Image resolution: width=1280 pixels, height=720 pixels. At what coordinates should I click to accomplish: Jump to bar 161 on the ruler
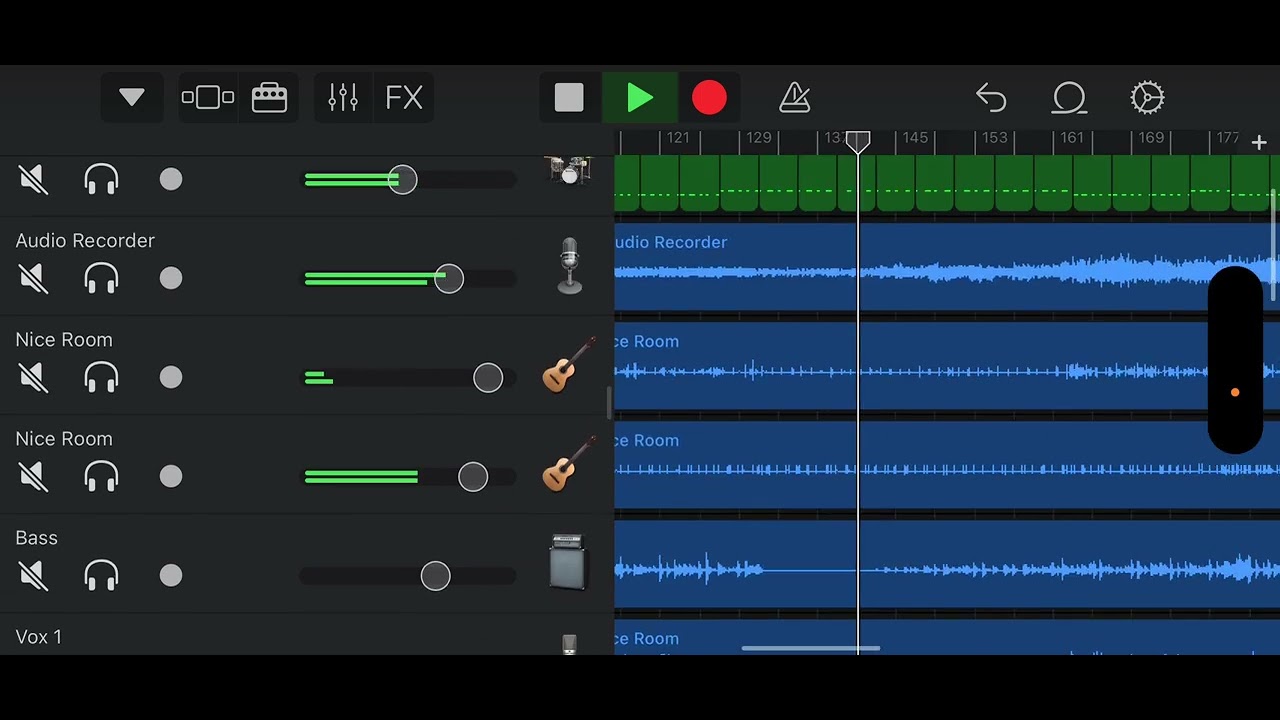point(1072,138)
